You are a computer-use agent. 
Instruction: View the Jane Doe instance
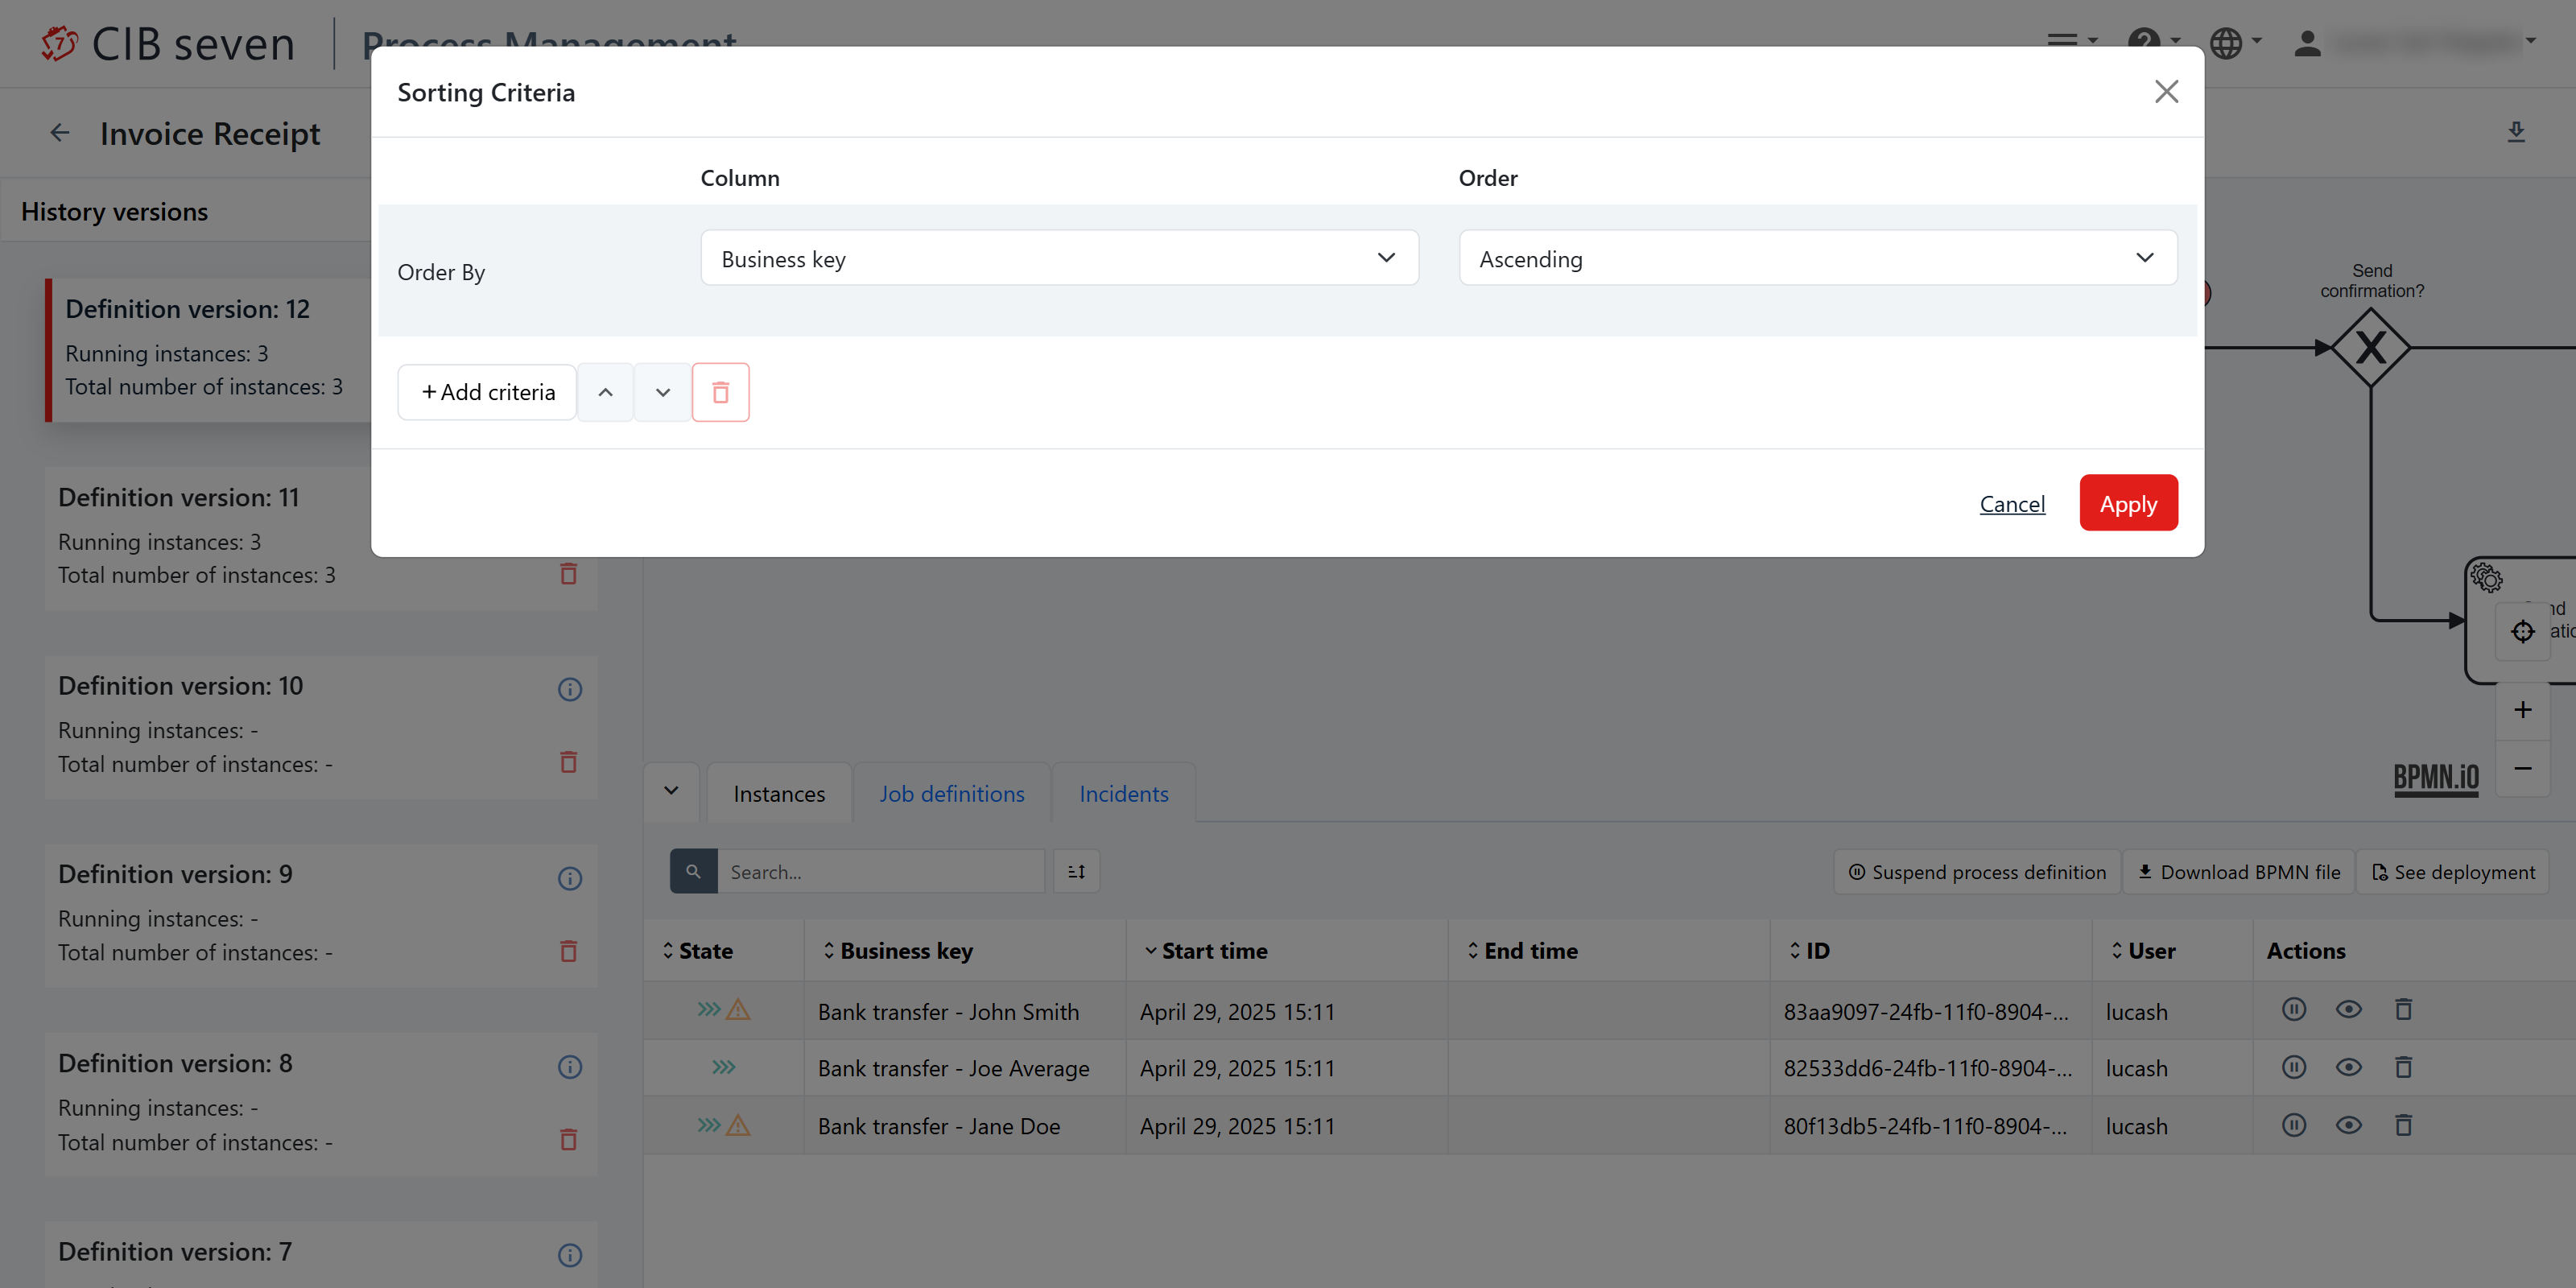[x=2348, y=1125]
